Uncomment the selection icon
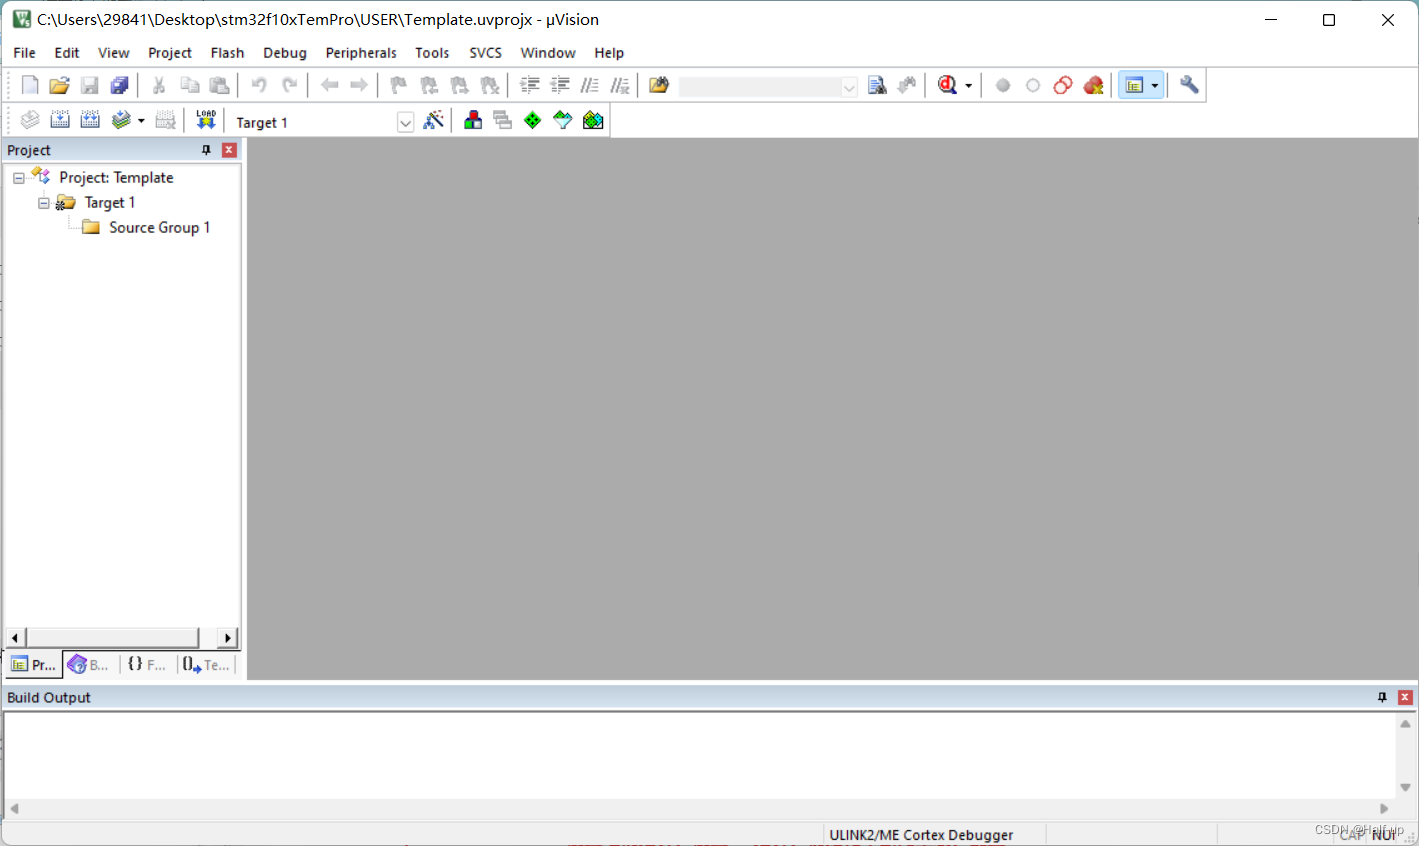 pyautogui.click(x=620, y=85)
